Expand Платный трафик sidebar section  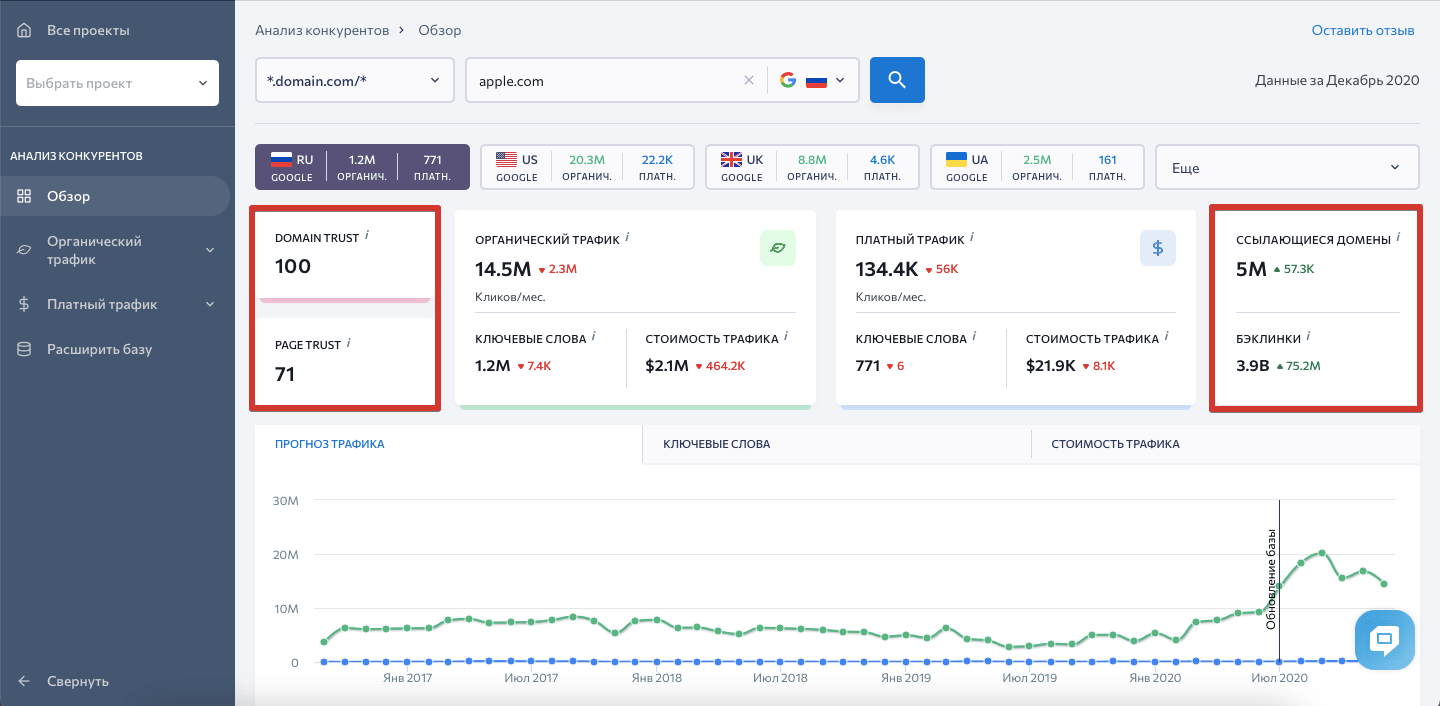[x=210, y=305]
